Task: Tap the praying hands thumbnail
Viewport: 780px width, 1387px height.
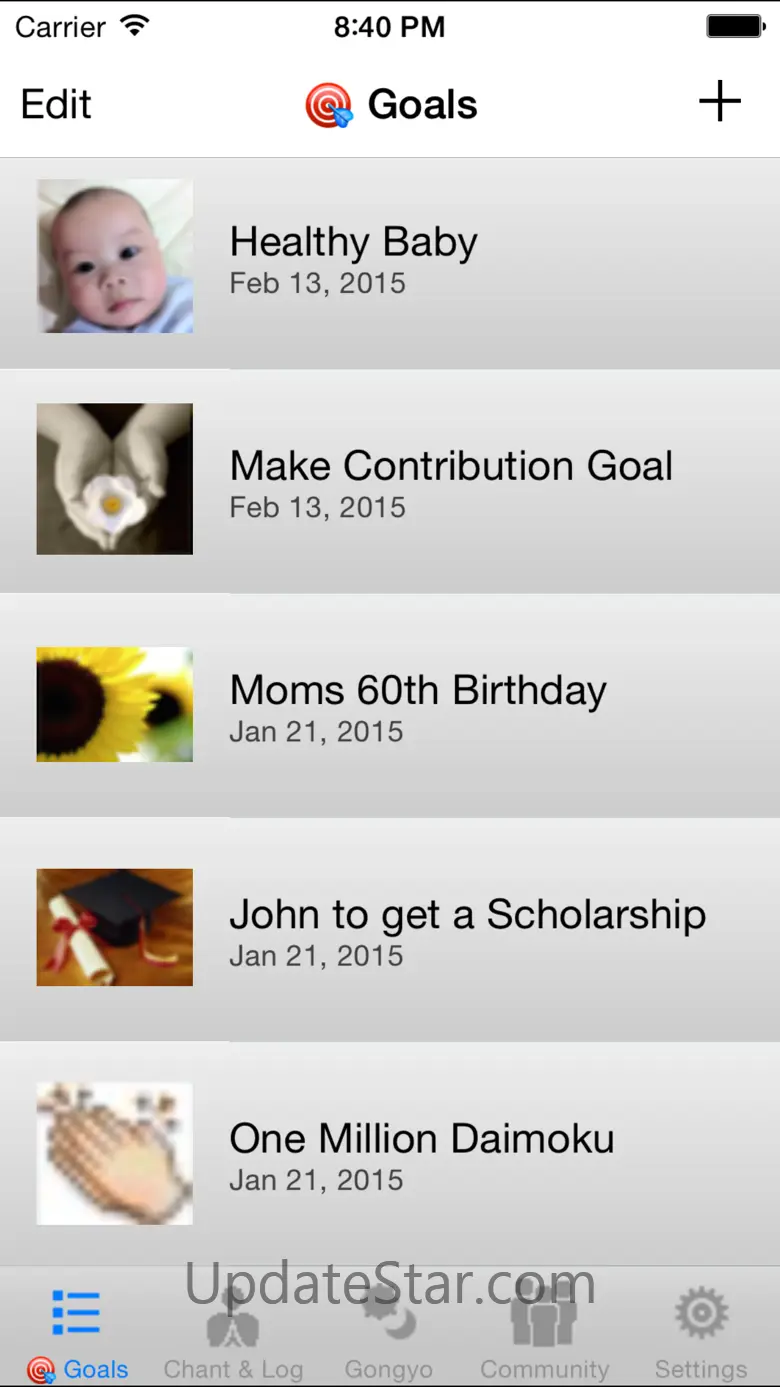Action: pos(115,1152)
